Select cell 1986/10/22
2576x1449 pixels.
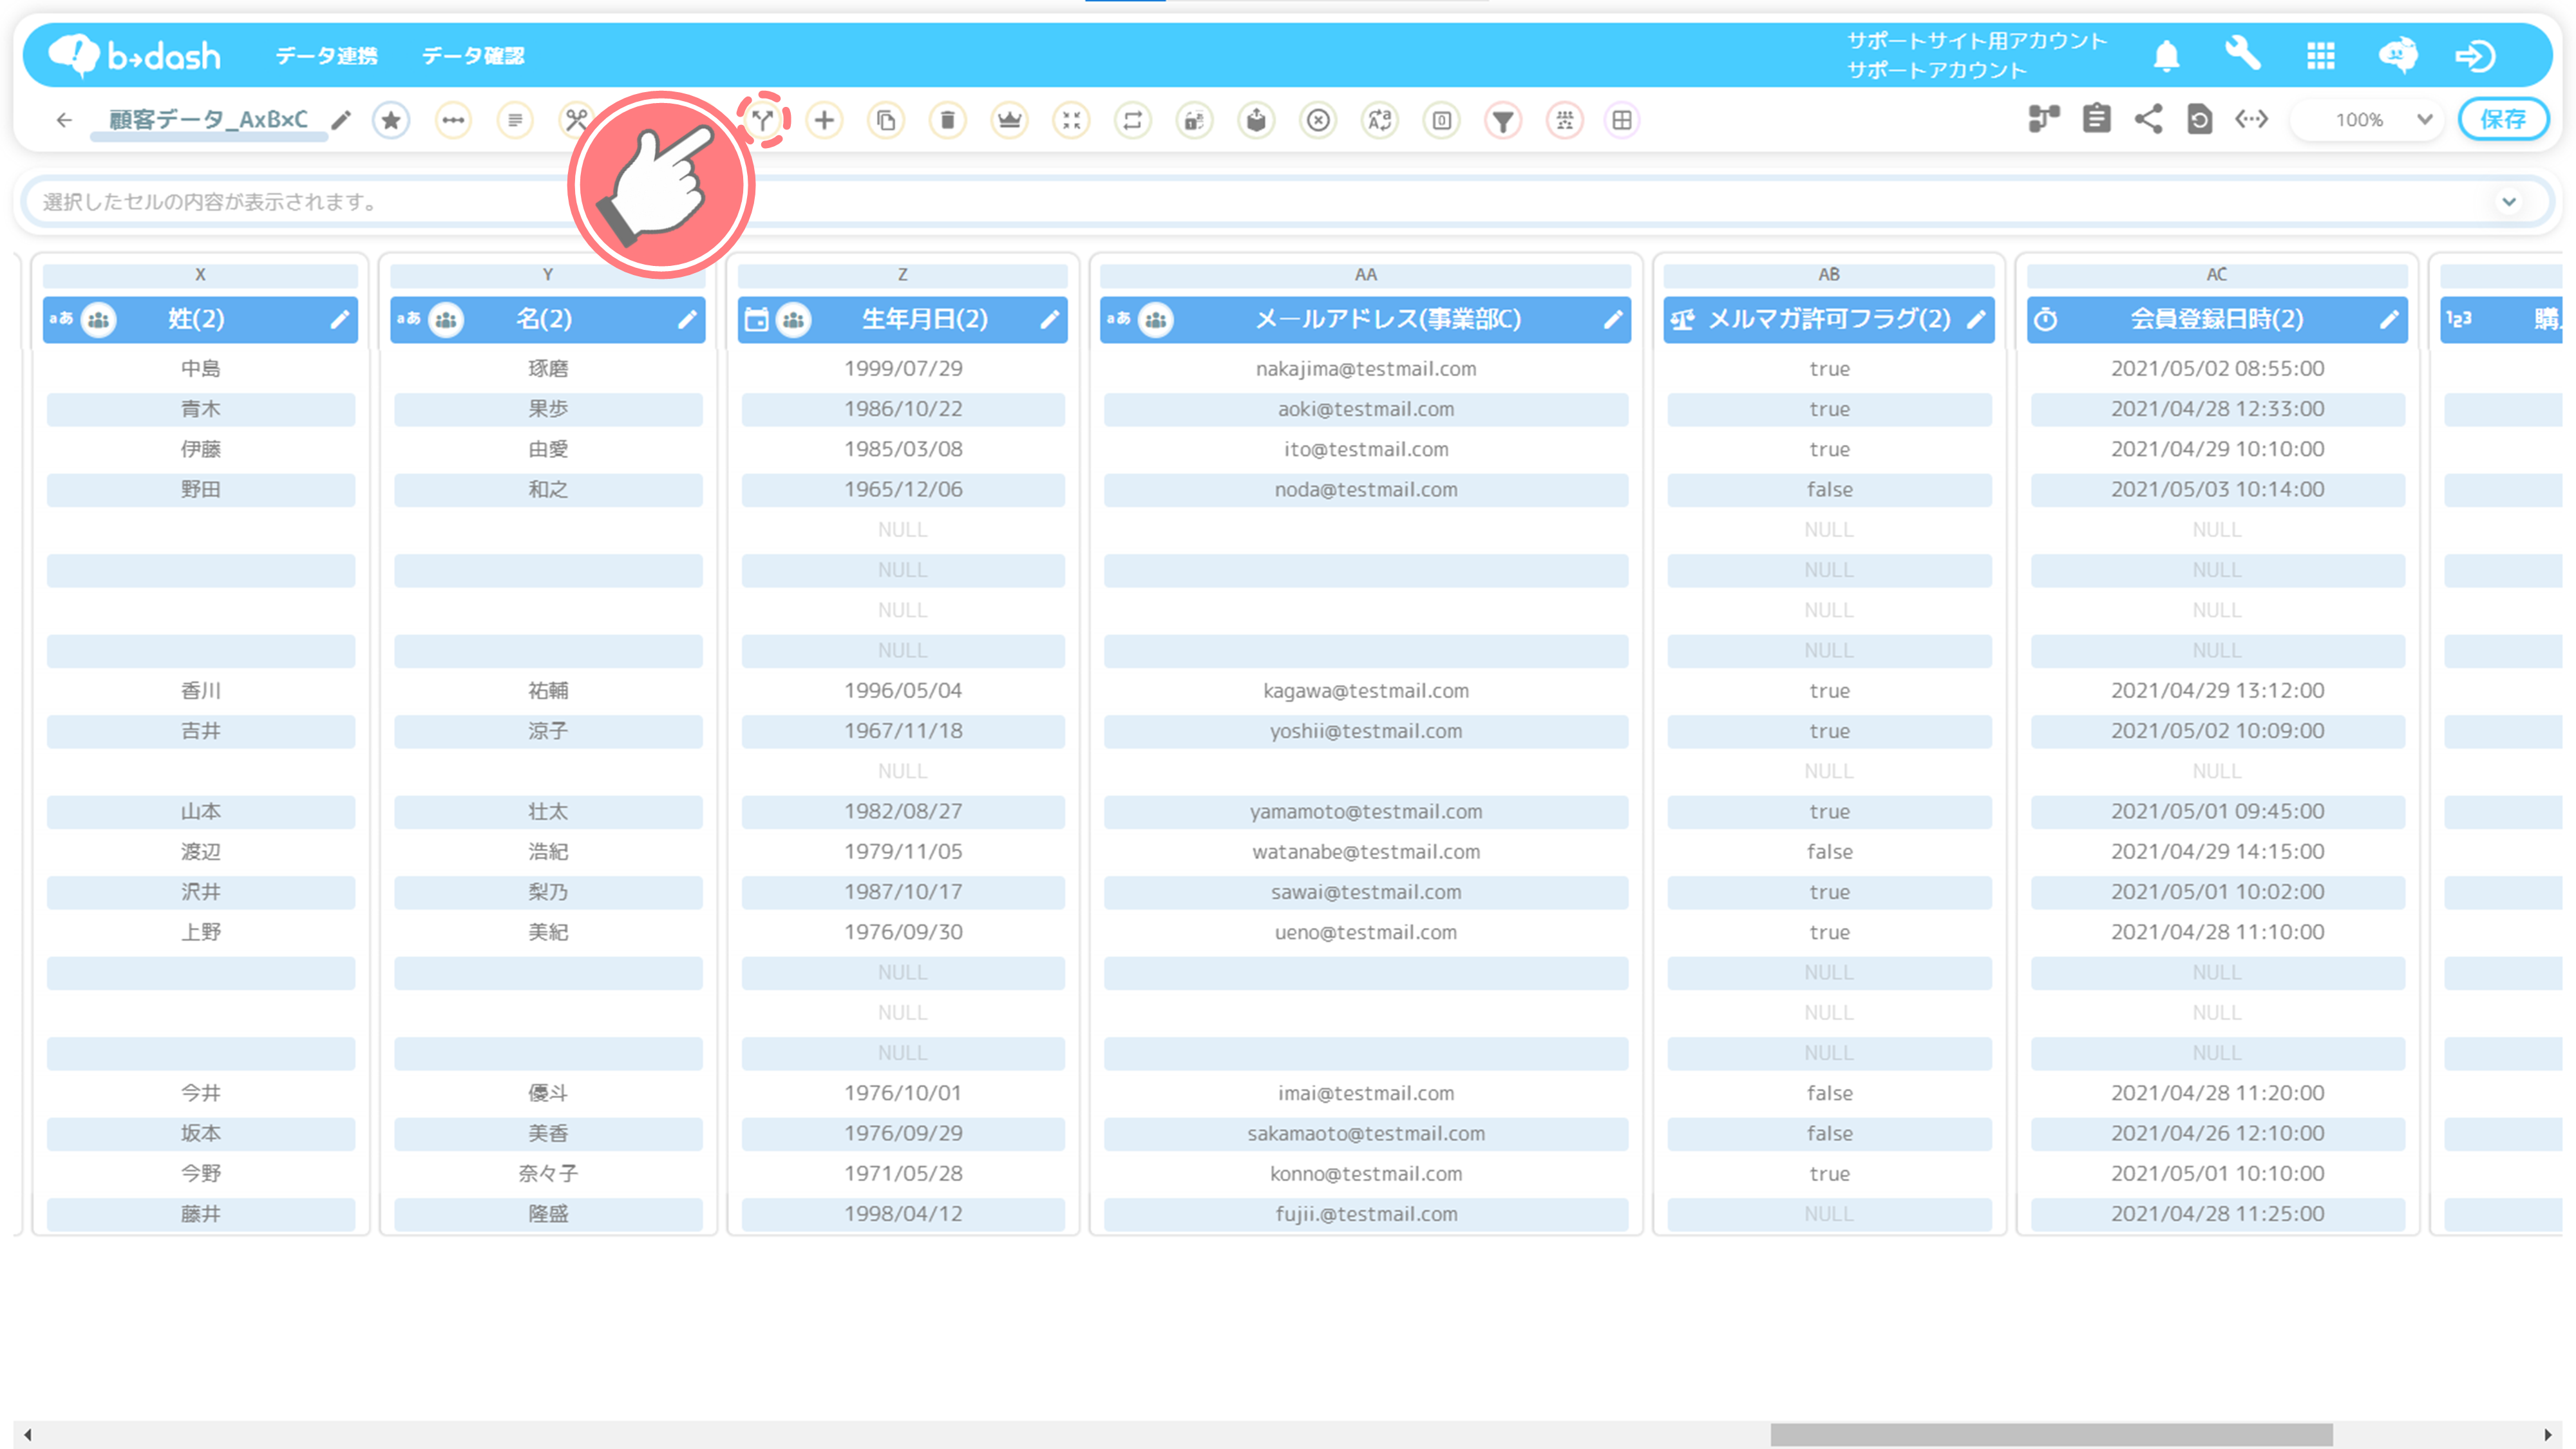903,409
